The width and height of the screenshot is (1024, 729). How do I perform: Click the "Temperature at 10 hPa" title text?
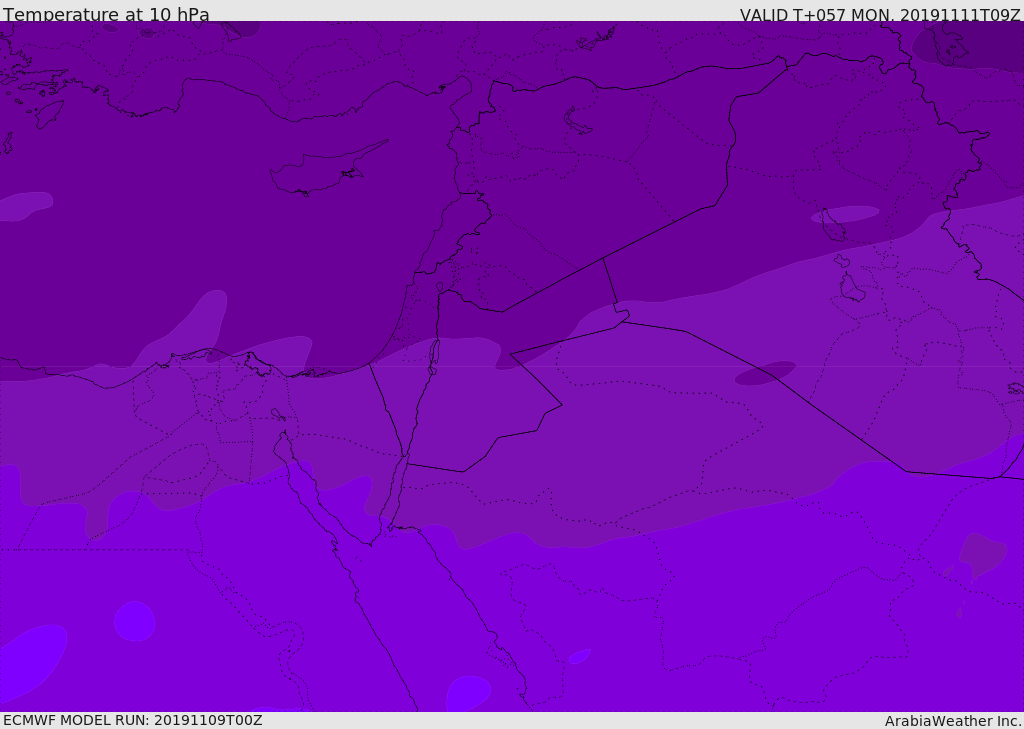tap(106, 14)
